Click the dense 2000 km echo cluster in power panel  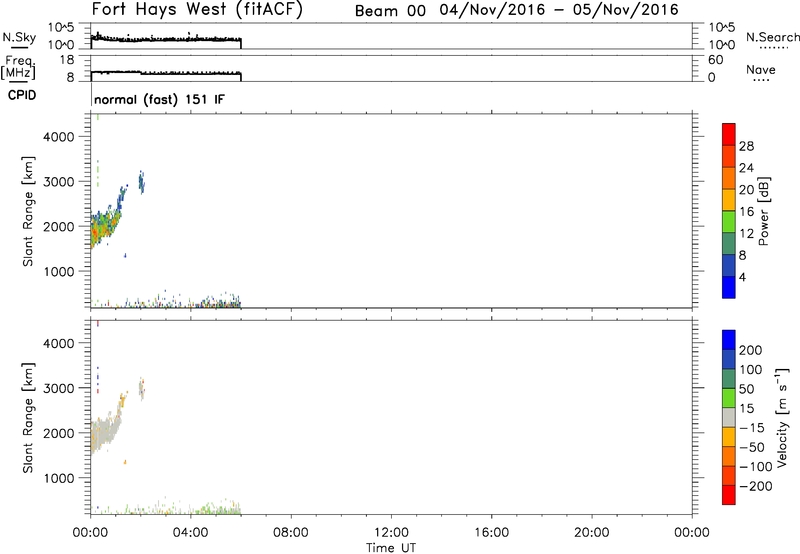pos(104,226)
